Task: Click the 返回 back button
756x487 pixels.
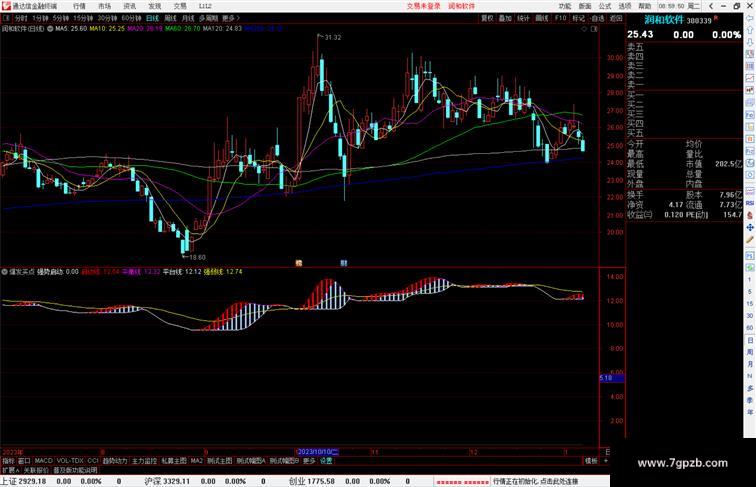Action: (x=616, y=18)
